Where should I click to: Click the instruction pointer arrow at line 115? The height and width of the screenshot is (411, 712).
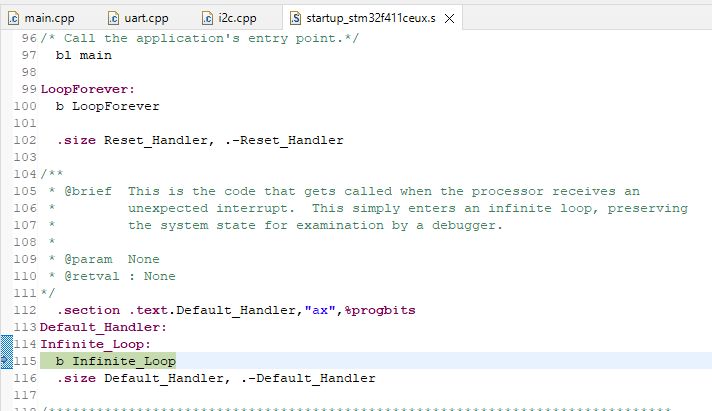point(5,361)
